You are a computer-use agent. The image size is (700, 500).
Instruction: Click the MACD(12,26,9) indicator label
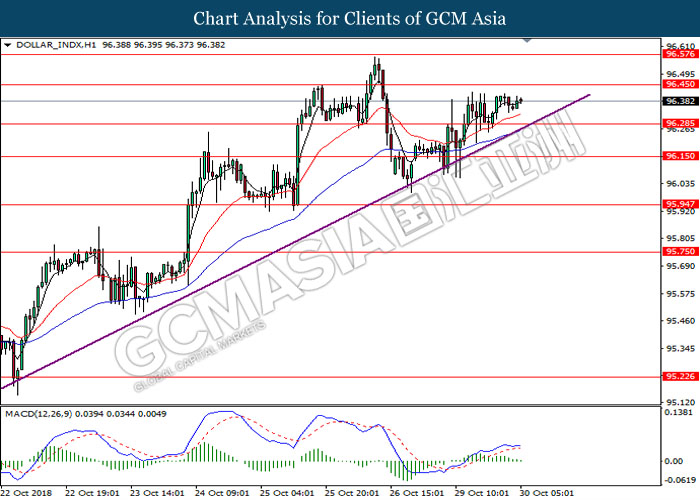pyautogui.click(x=38, y=414)
